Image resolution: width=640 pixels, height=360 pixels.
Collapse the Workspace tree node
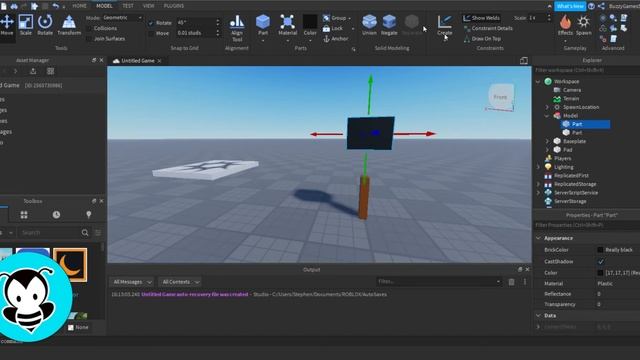(x=538, y=82)
